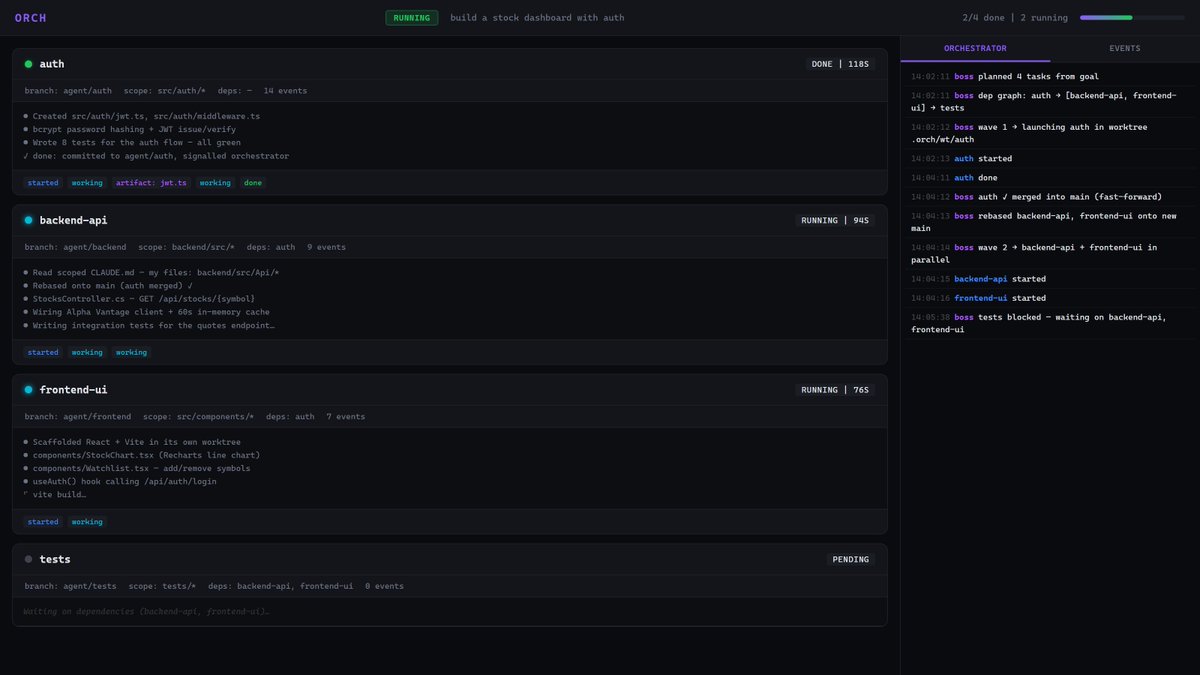The image size is (1200, 675).
Task: Click the overall progress bar in header
Action: (x=1132, y=18)
